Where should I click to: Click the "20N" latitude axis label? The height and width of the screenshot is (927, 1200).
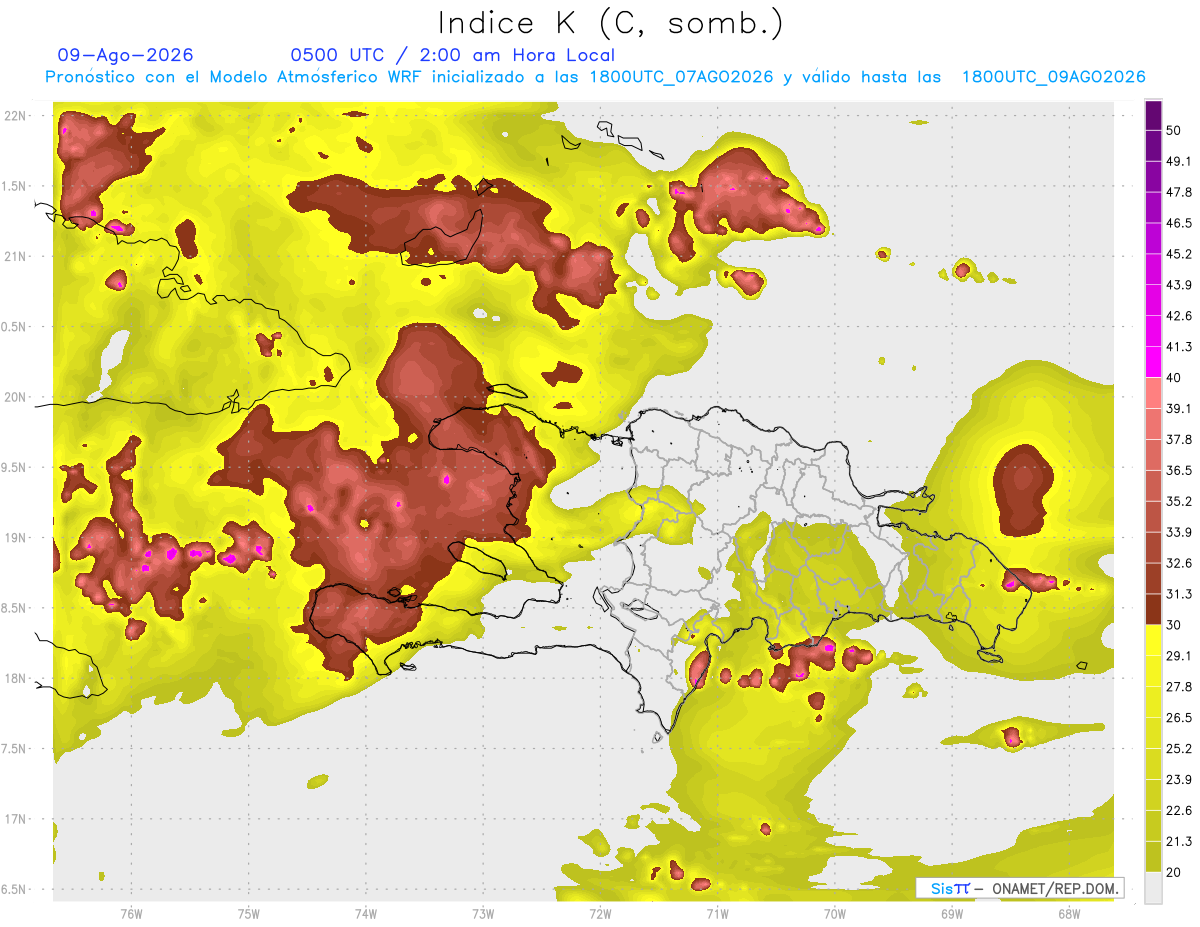coord(16,397)
